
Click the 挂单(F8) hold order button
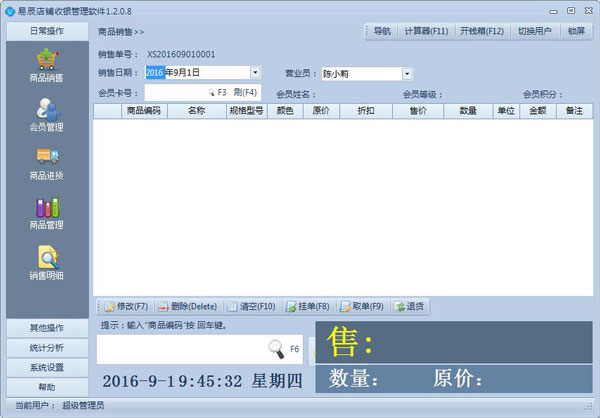click(308, 307)
